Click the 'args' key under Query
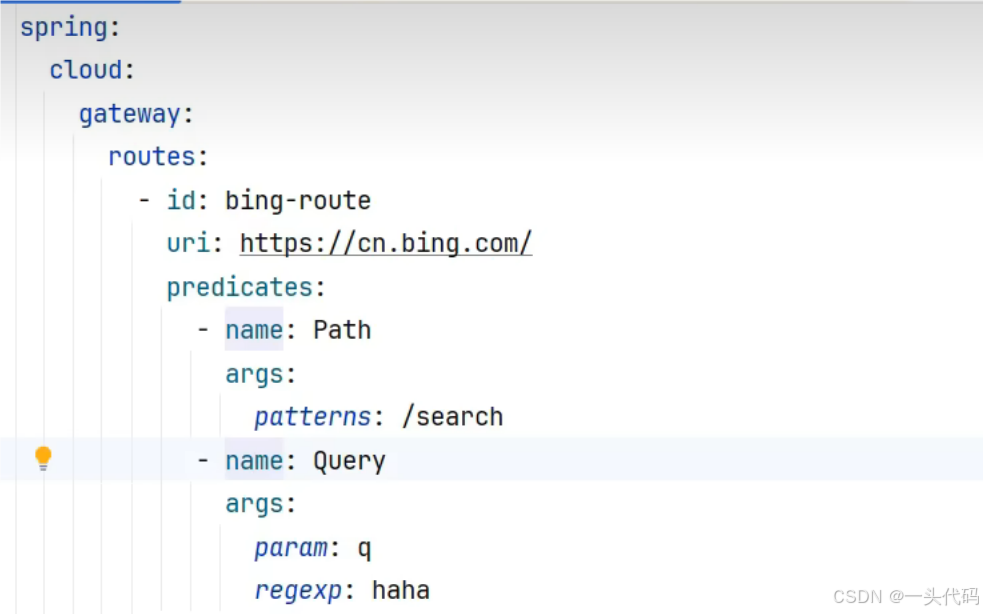 click(254, 504)
